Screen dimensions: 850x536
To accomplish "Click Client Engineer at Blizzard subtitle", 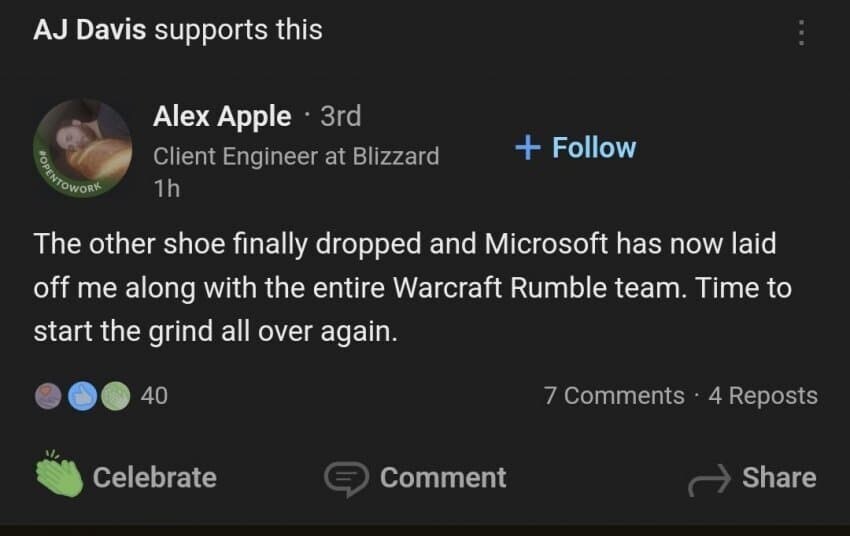I will click(x=296, y=157).
